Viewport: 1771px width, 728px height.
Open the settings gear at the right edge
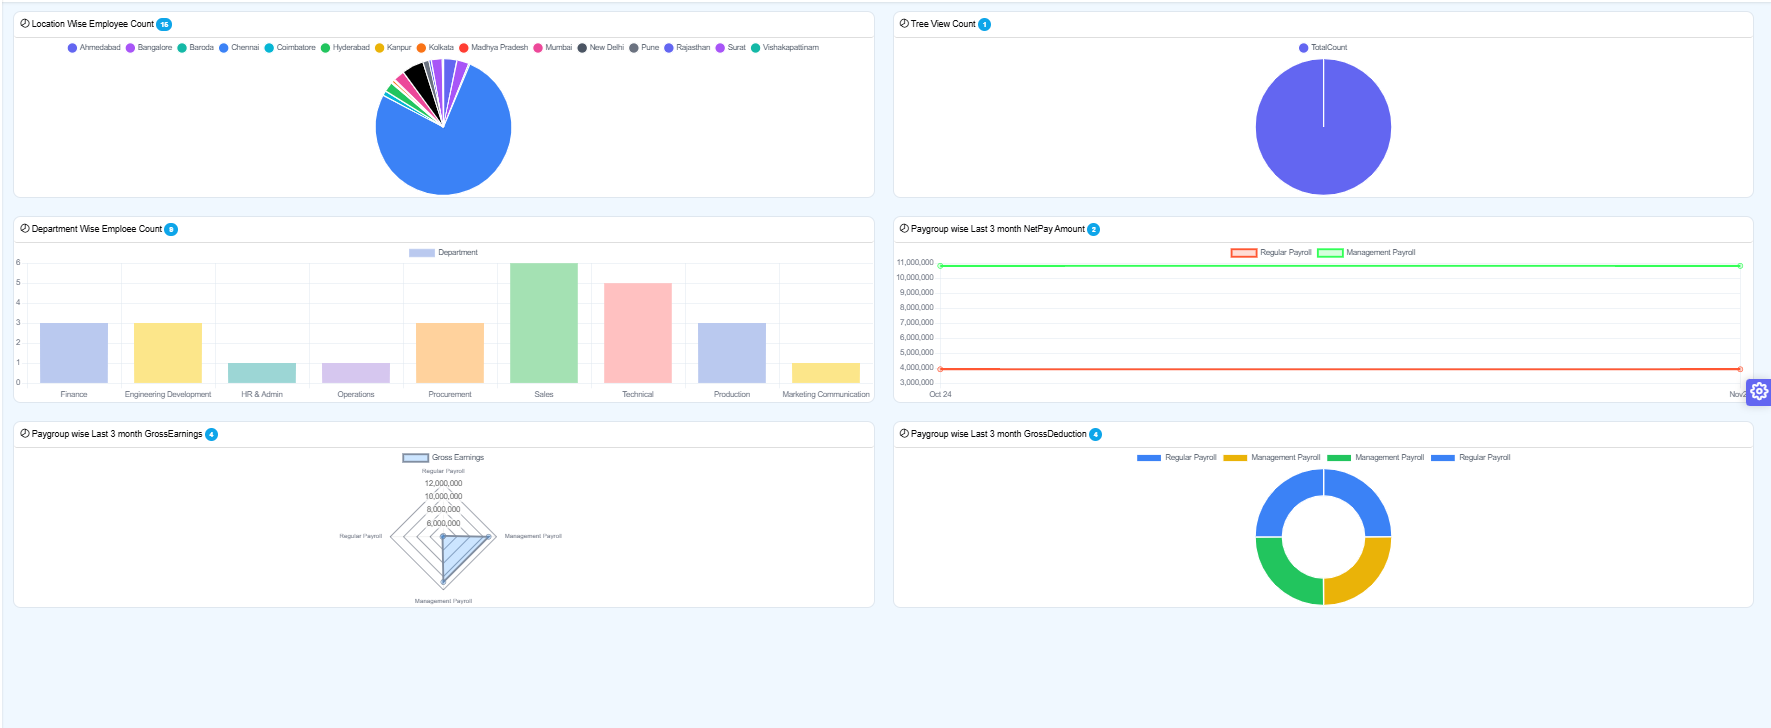1758,391
